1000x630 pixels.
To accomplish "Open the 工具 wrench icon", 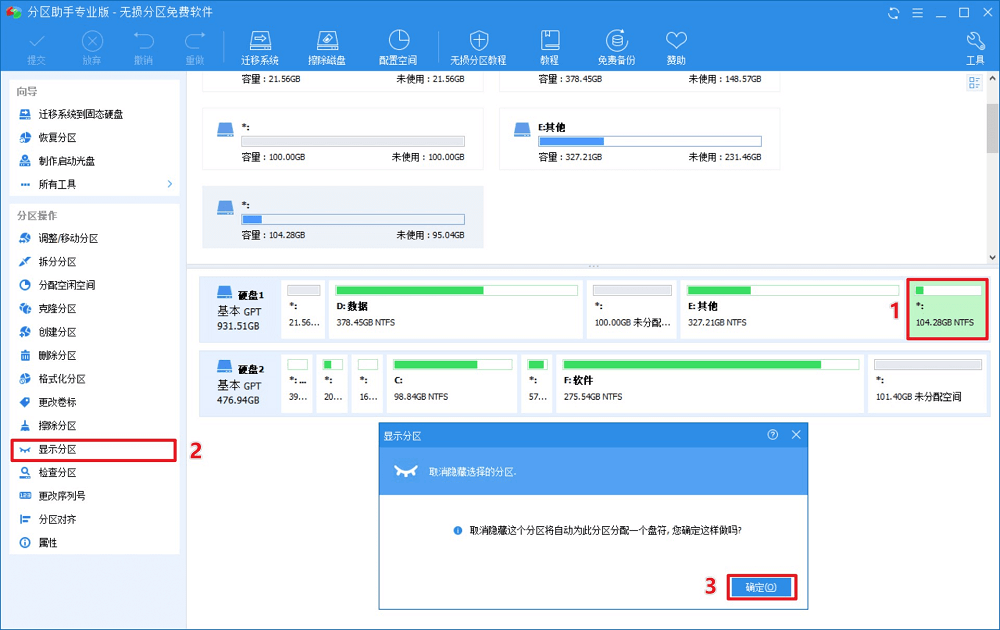I will [975, 41].
